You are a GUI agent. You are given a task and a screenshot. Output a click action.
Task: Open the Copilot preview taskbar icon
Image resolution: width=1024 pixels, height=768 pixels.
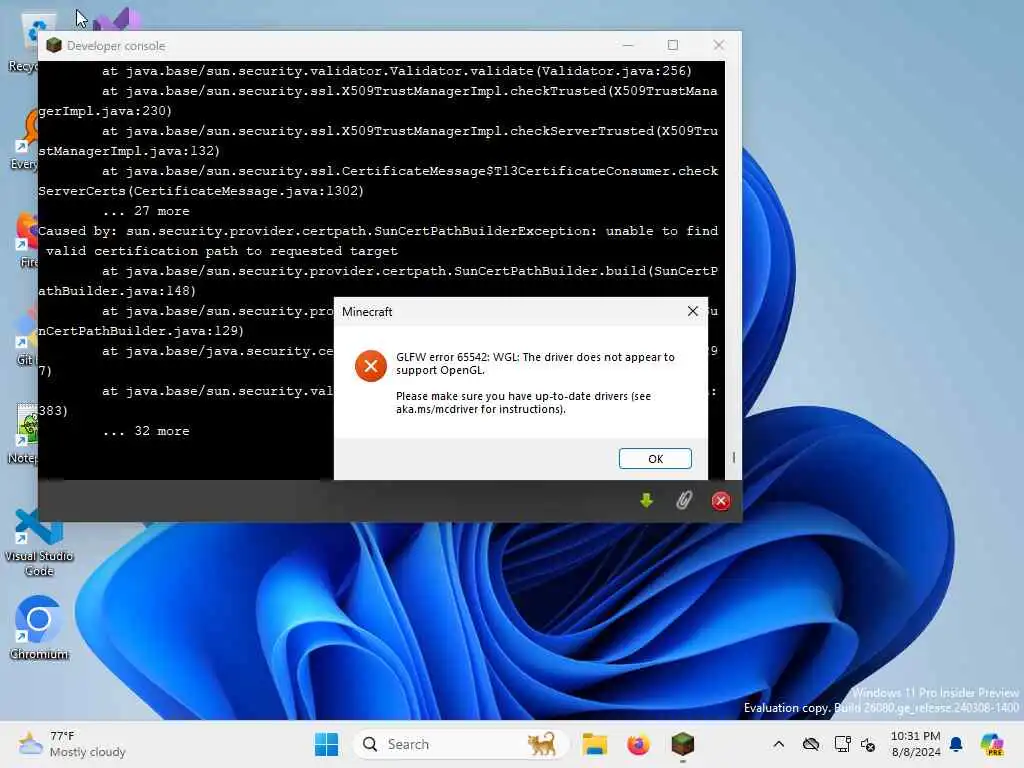992,744
